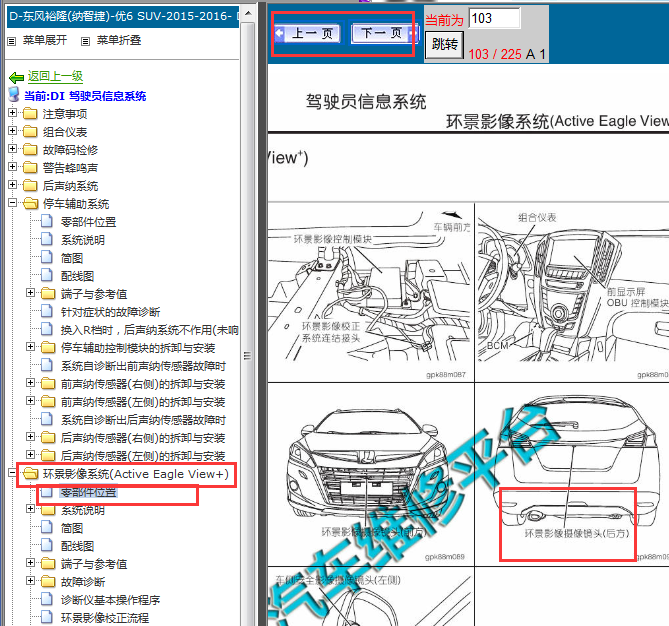669x626 pixels.
Task: Expand the 组合仪表 folder
Action: pos(12,131)
